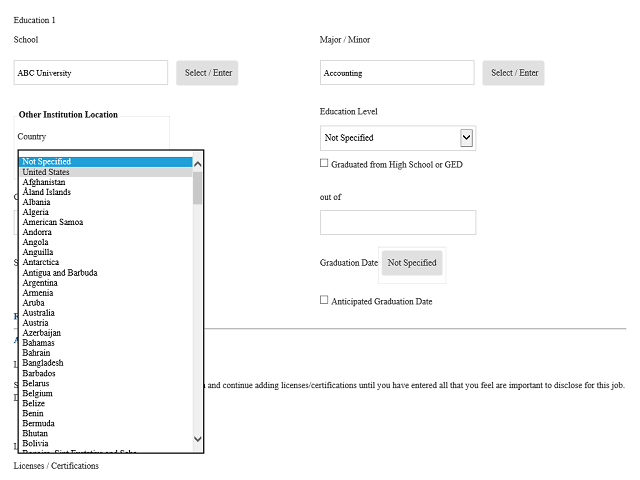Viewport: 640px width, 480px height.
Task: Click the School input field with ABC University
Action: tap(91, 73)
